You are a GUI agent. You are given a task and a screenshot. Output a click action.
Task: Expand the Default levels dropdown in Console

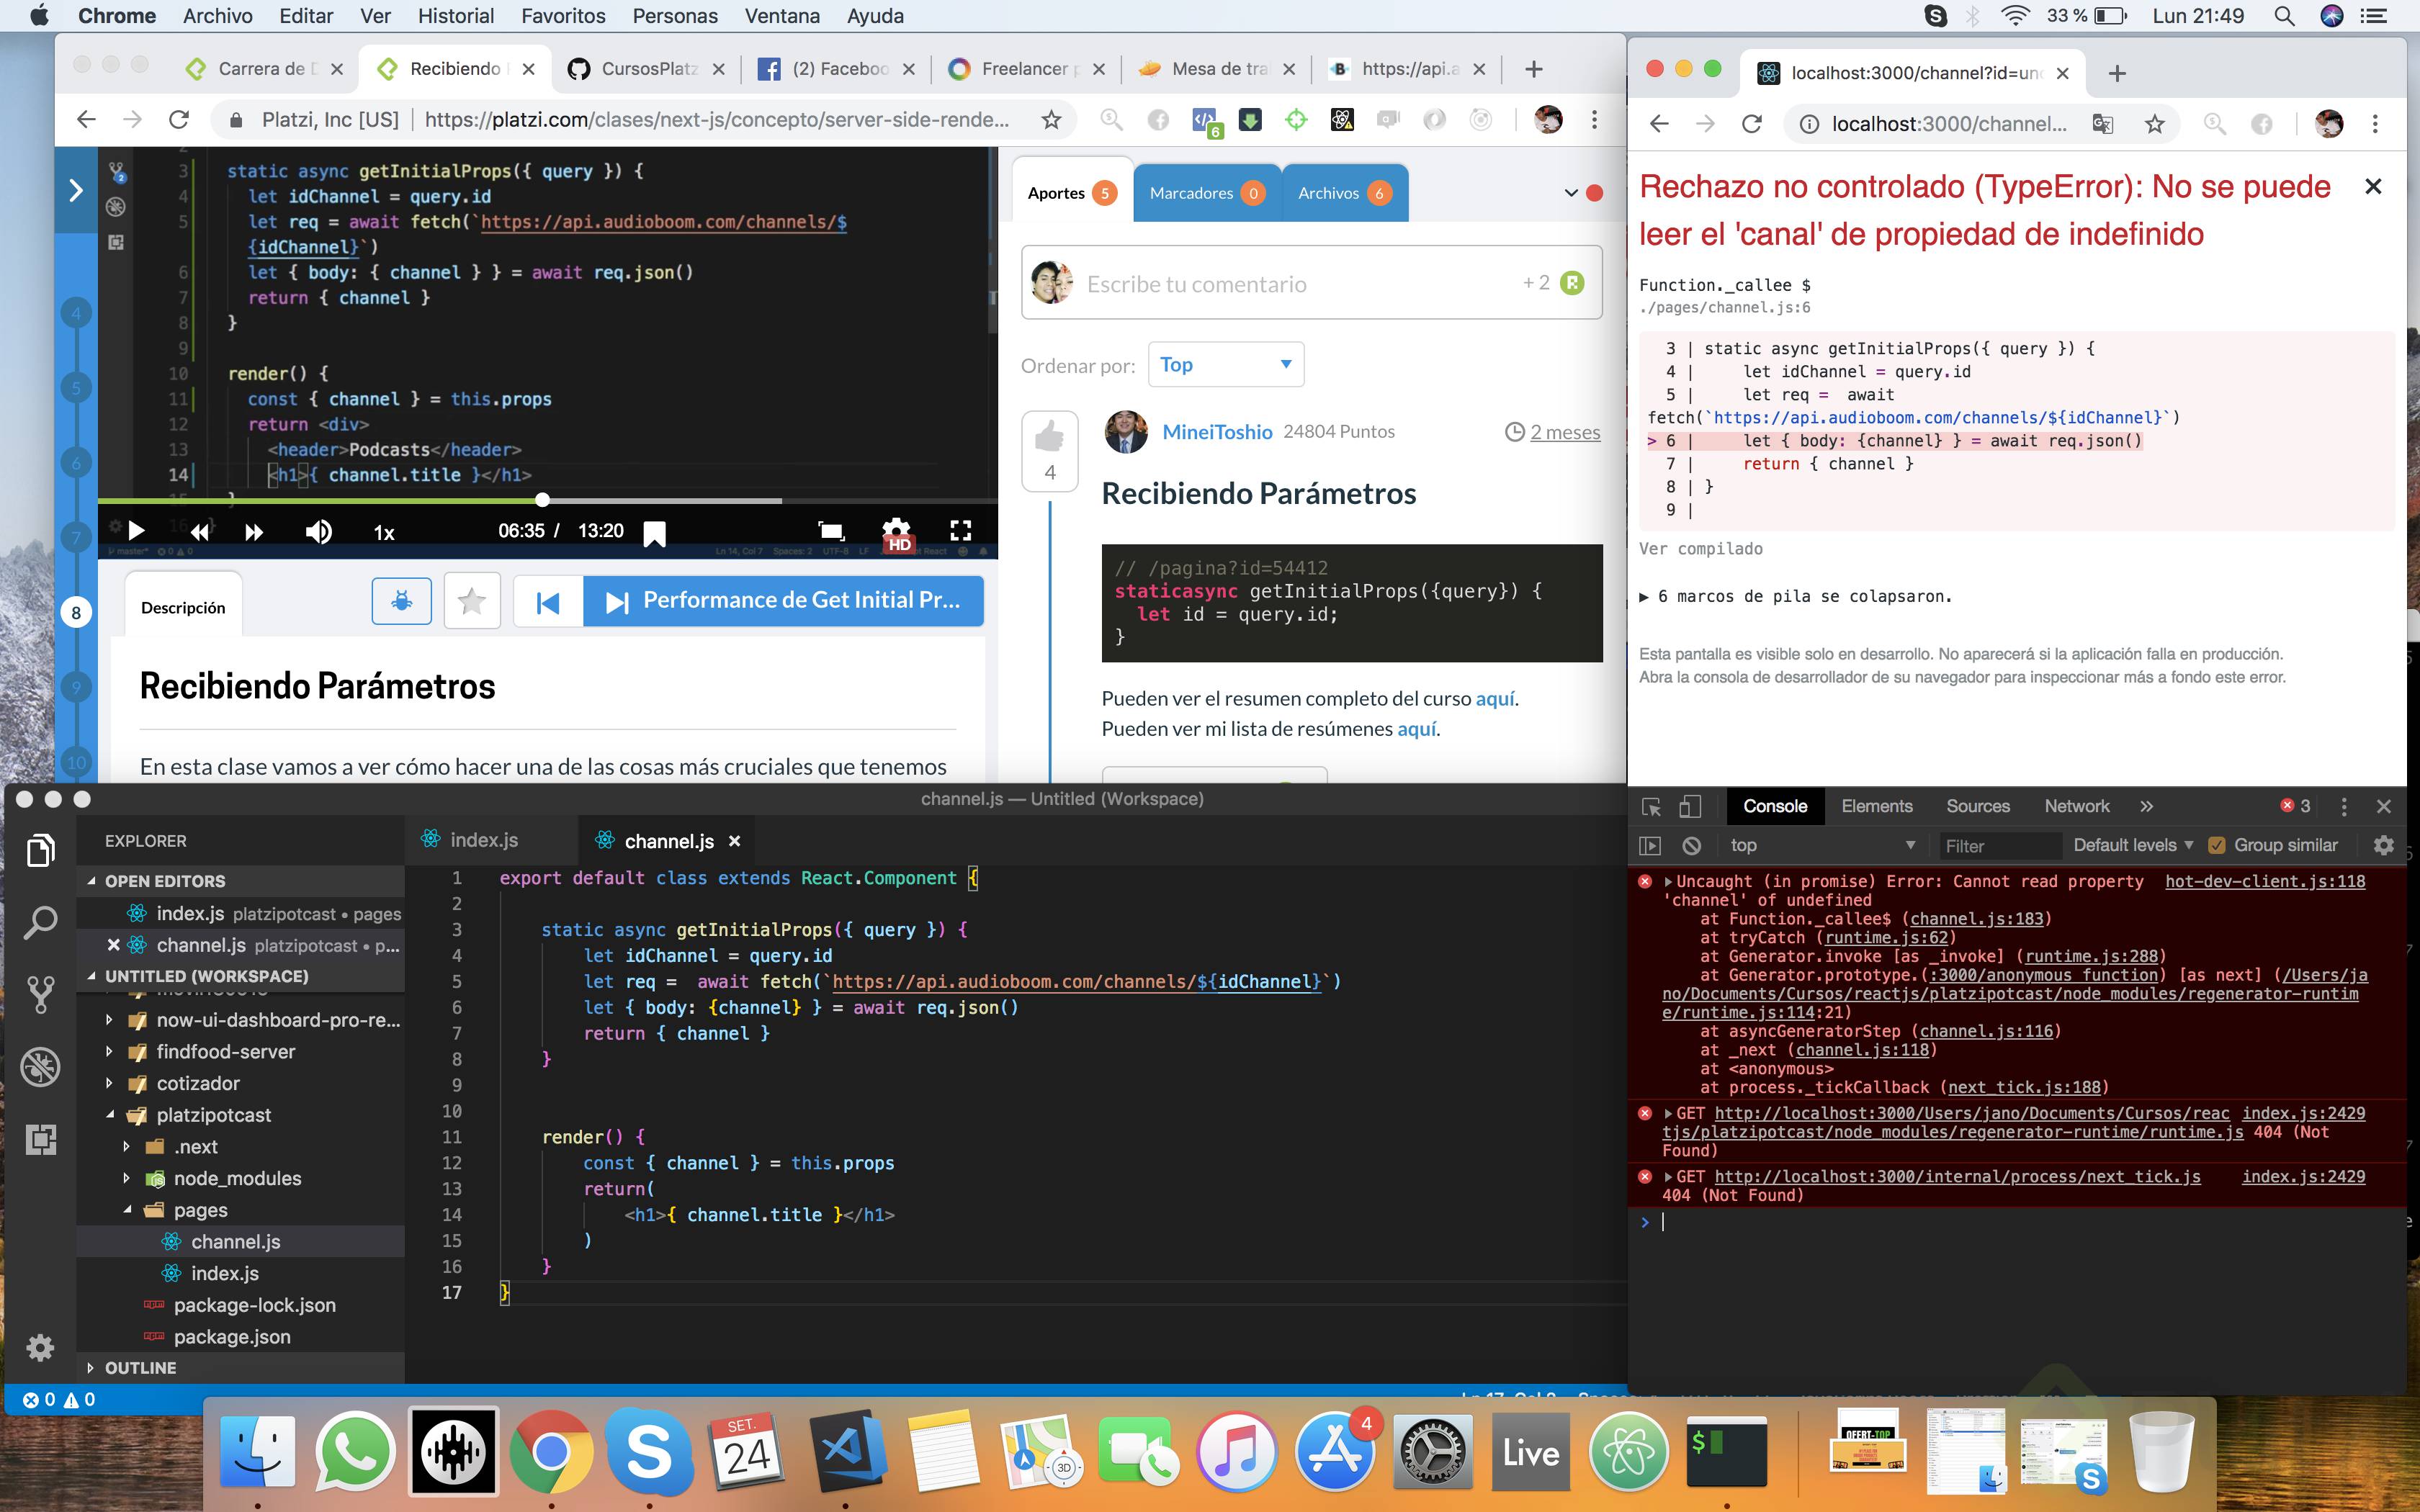point(2131,846)
